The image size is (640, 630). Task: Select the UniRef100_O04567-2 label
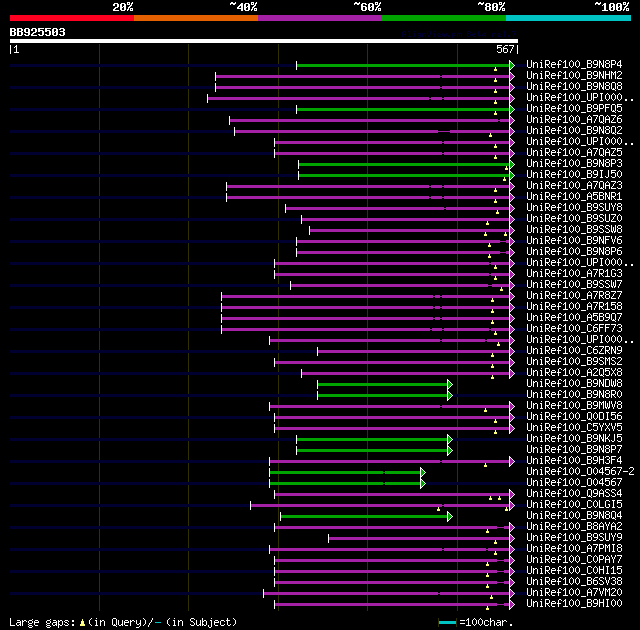tap(580, 472)
